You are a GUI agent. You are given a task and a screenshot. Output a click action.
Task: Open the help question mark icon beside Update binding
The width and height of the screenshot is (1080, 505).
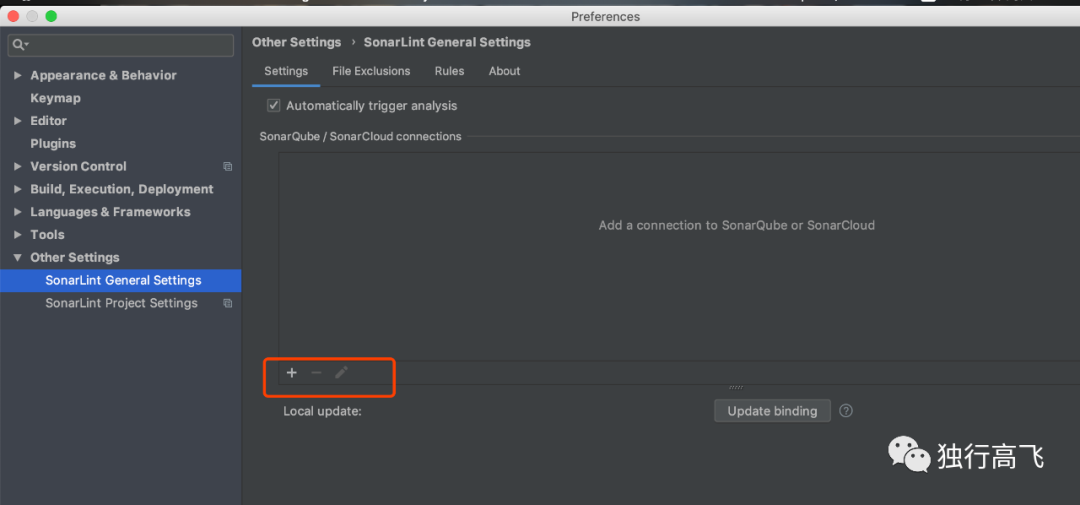point(846,411)
